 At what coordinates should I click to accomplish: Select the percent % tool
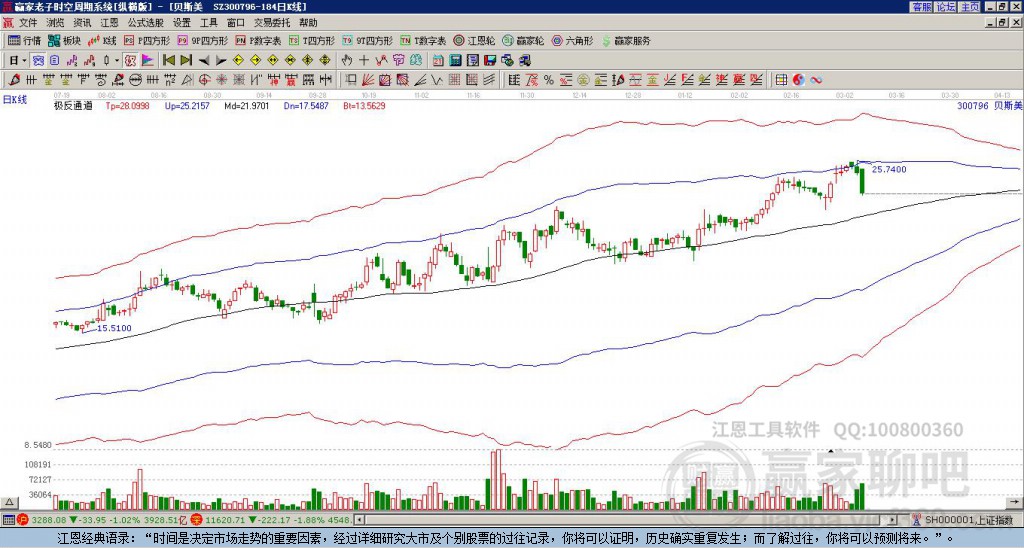click(549, 80)
